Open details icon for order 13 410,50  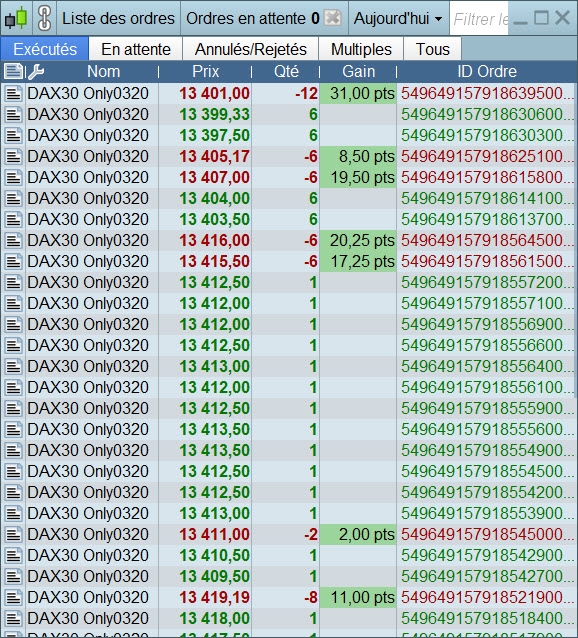(13, 555)
